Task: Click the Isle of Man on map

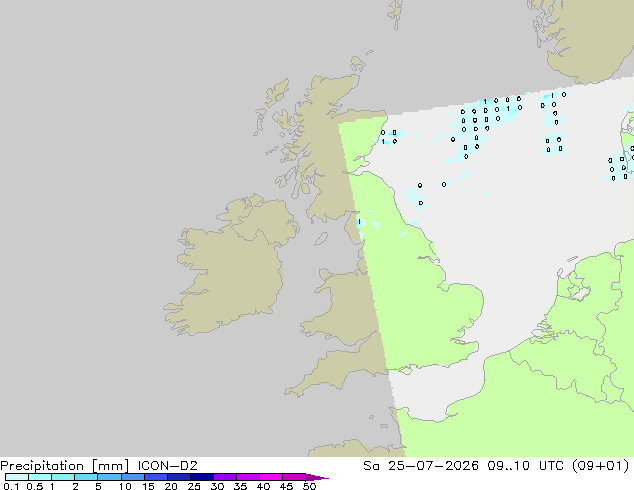Action: (x=321, y=239)
